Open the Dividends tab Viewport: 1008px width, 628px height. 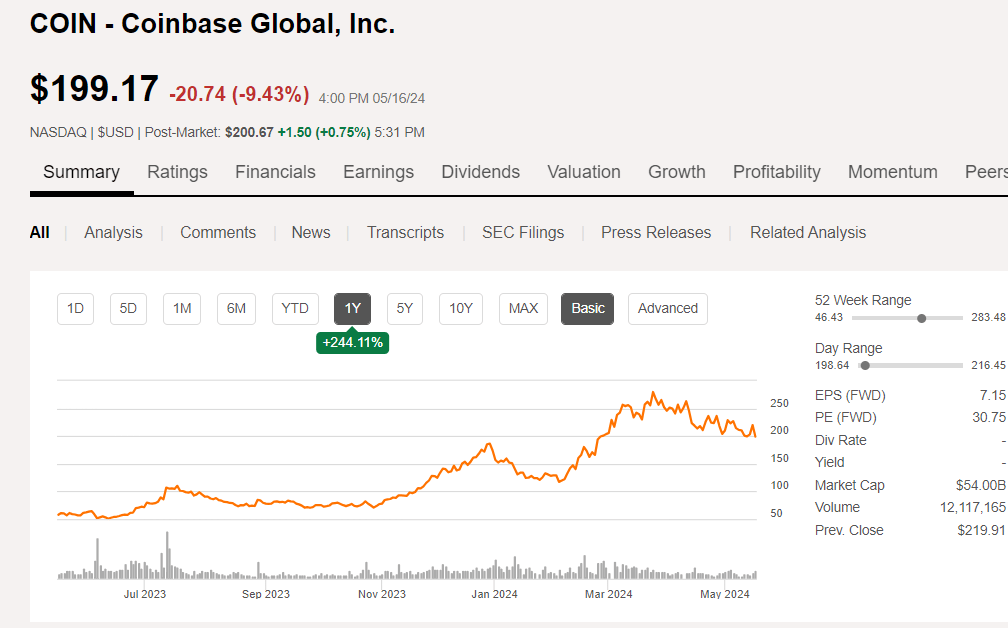(480, 172)
